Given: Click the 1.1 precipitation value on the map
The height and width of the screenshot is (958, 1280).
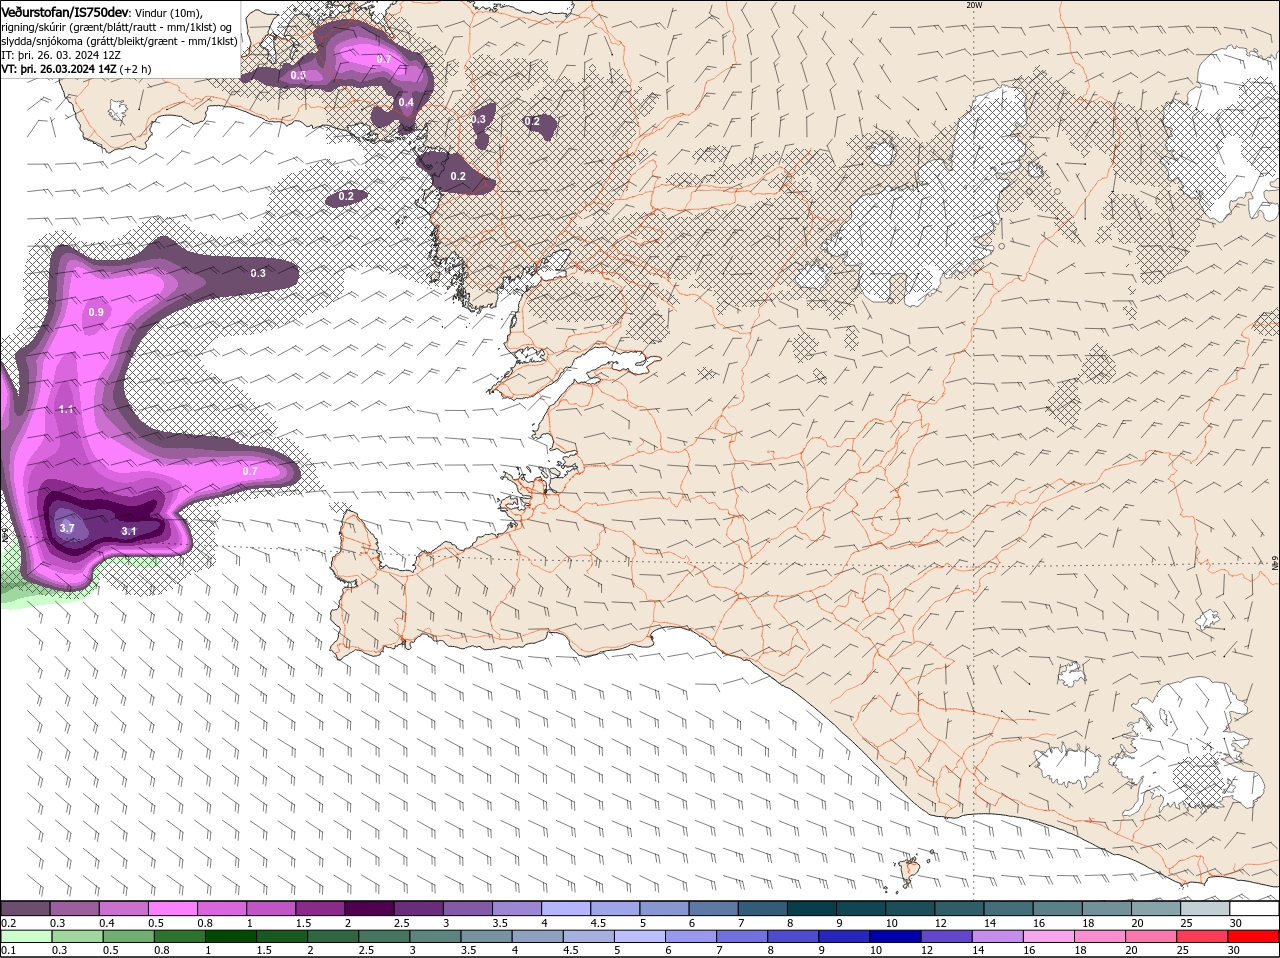Looking at the screenshot, I should click(66, 409).
